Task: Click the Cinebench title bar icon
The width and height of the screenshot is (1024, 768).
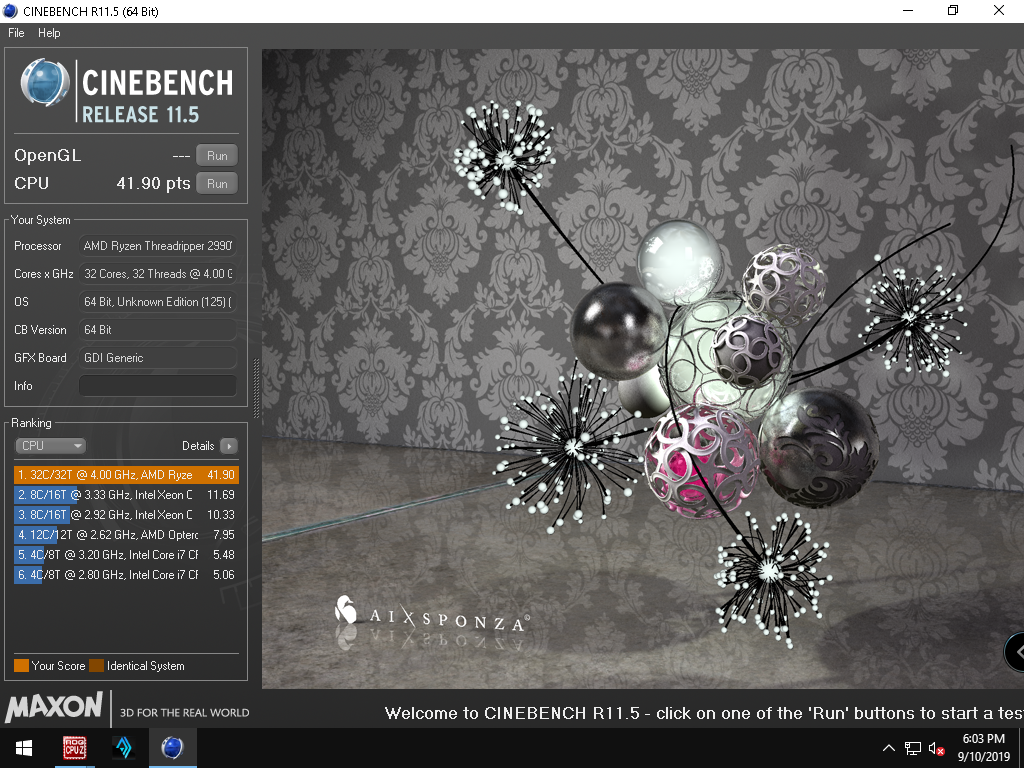Action: tap(10, 11)
